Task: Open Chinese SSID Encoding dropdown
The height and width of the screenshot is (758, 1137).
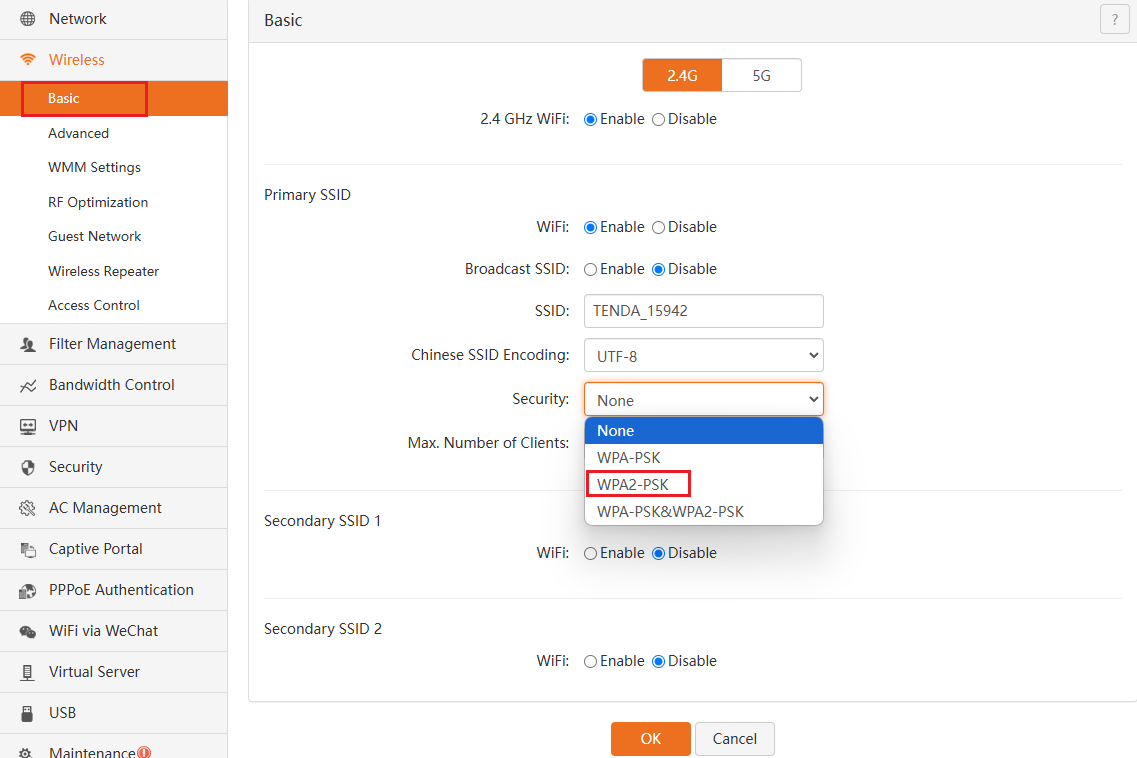Action: (x=703, y=355)
